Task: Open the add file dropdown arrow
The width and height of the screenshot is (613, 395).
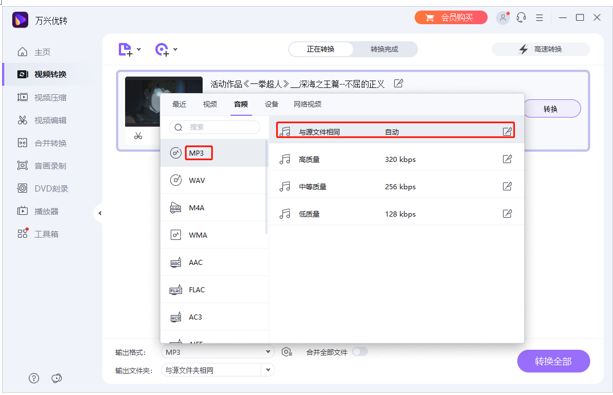Action: [139, 49]
